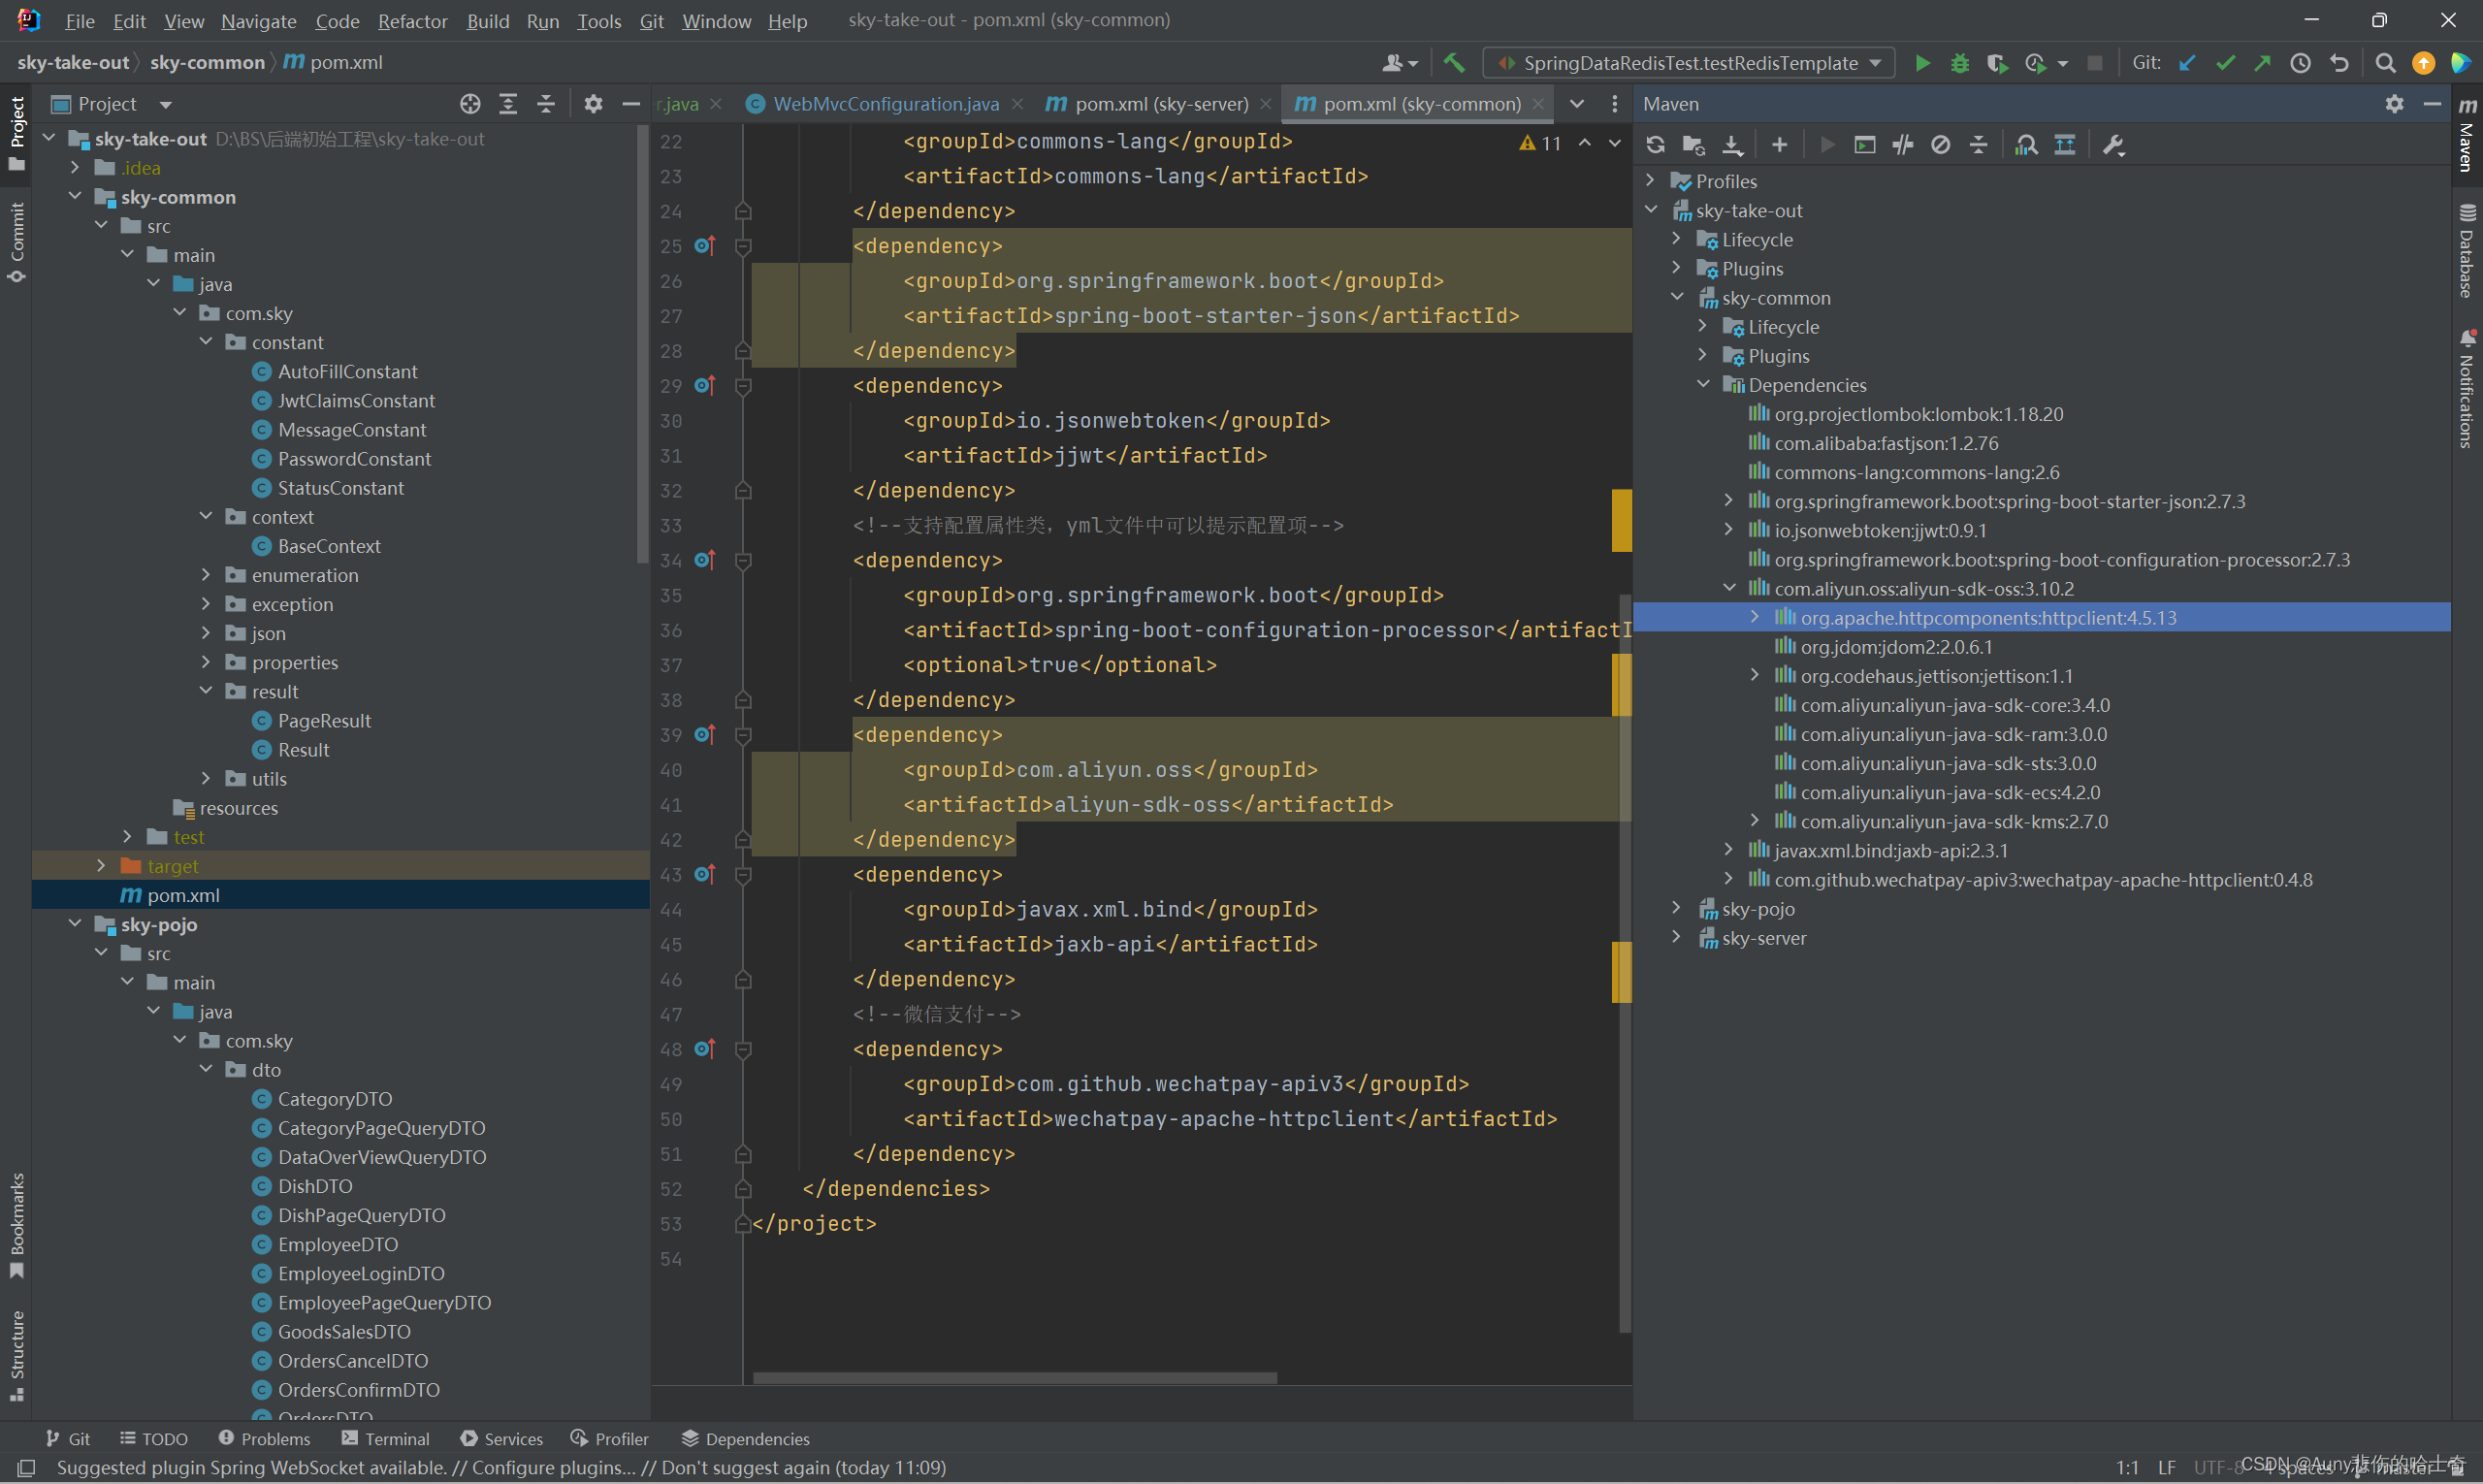Expand the sky-pojo Maven module
The width and height of the screenshot is (2483, 1484).
coord(1677,909)
